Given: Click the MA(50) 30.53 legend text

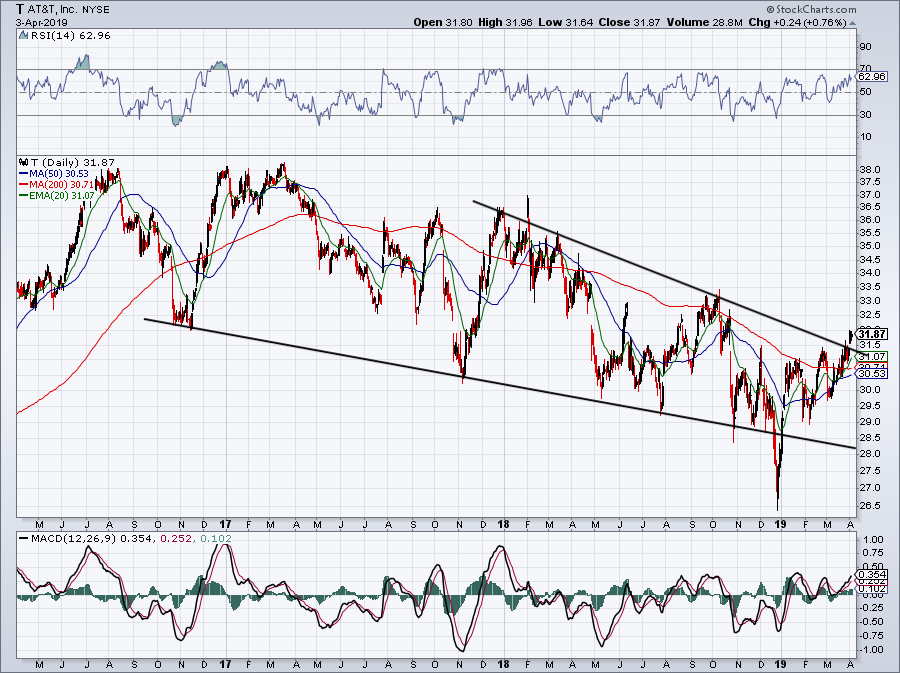Looking at the screenshot, I should tap(59, 173).
